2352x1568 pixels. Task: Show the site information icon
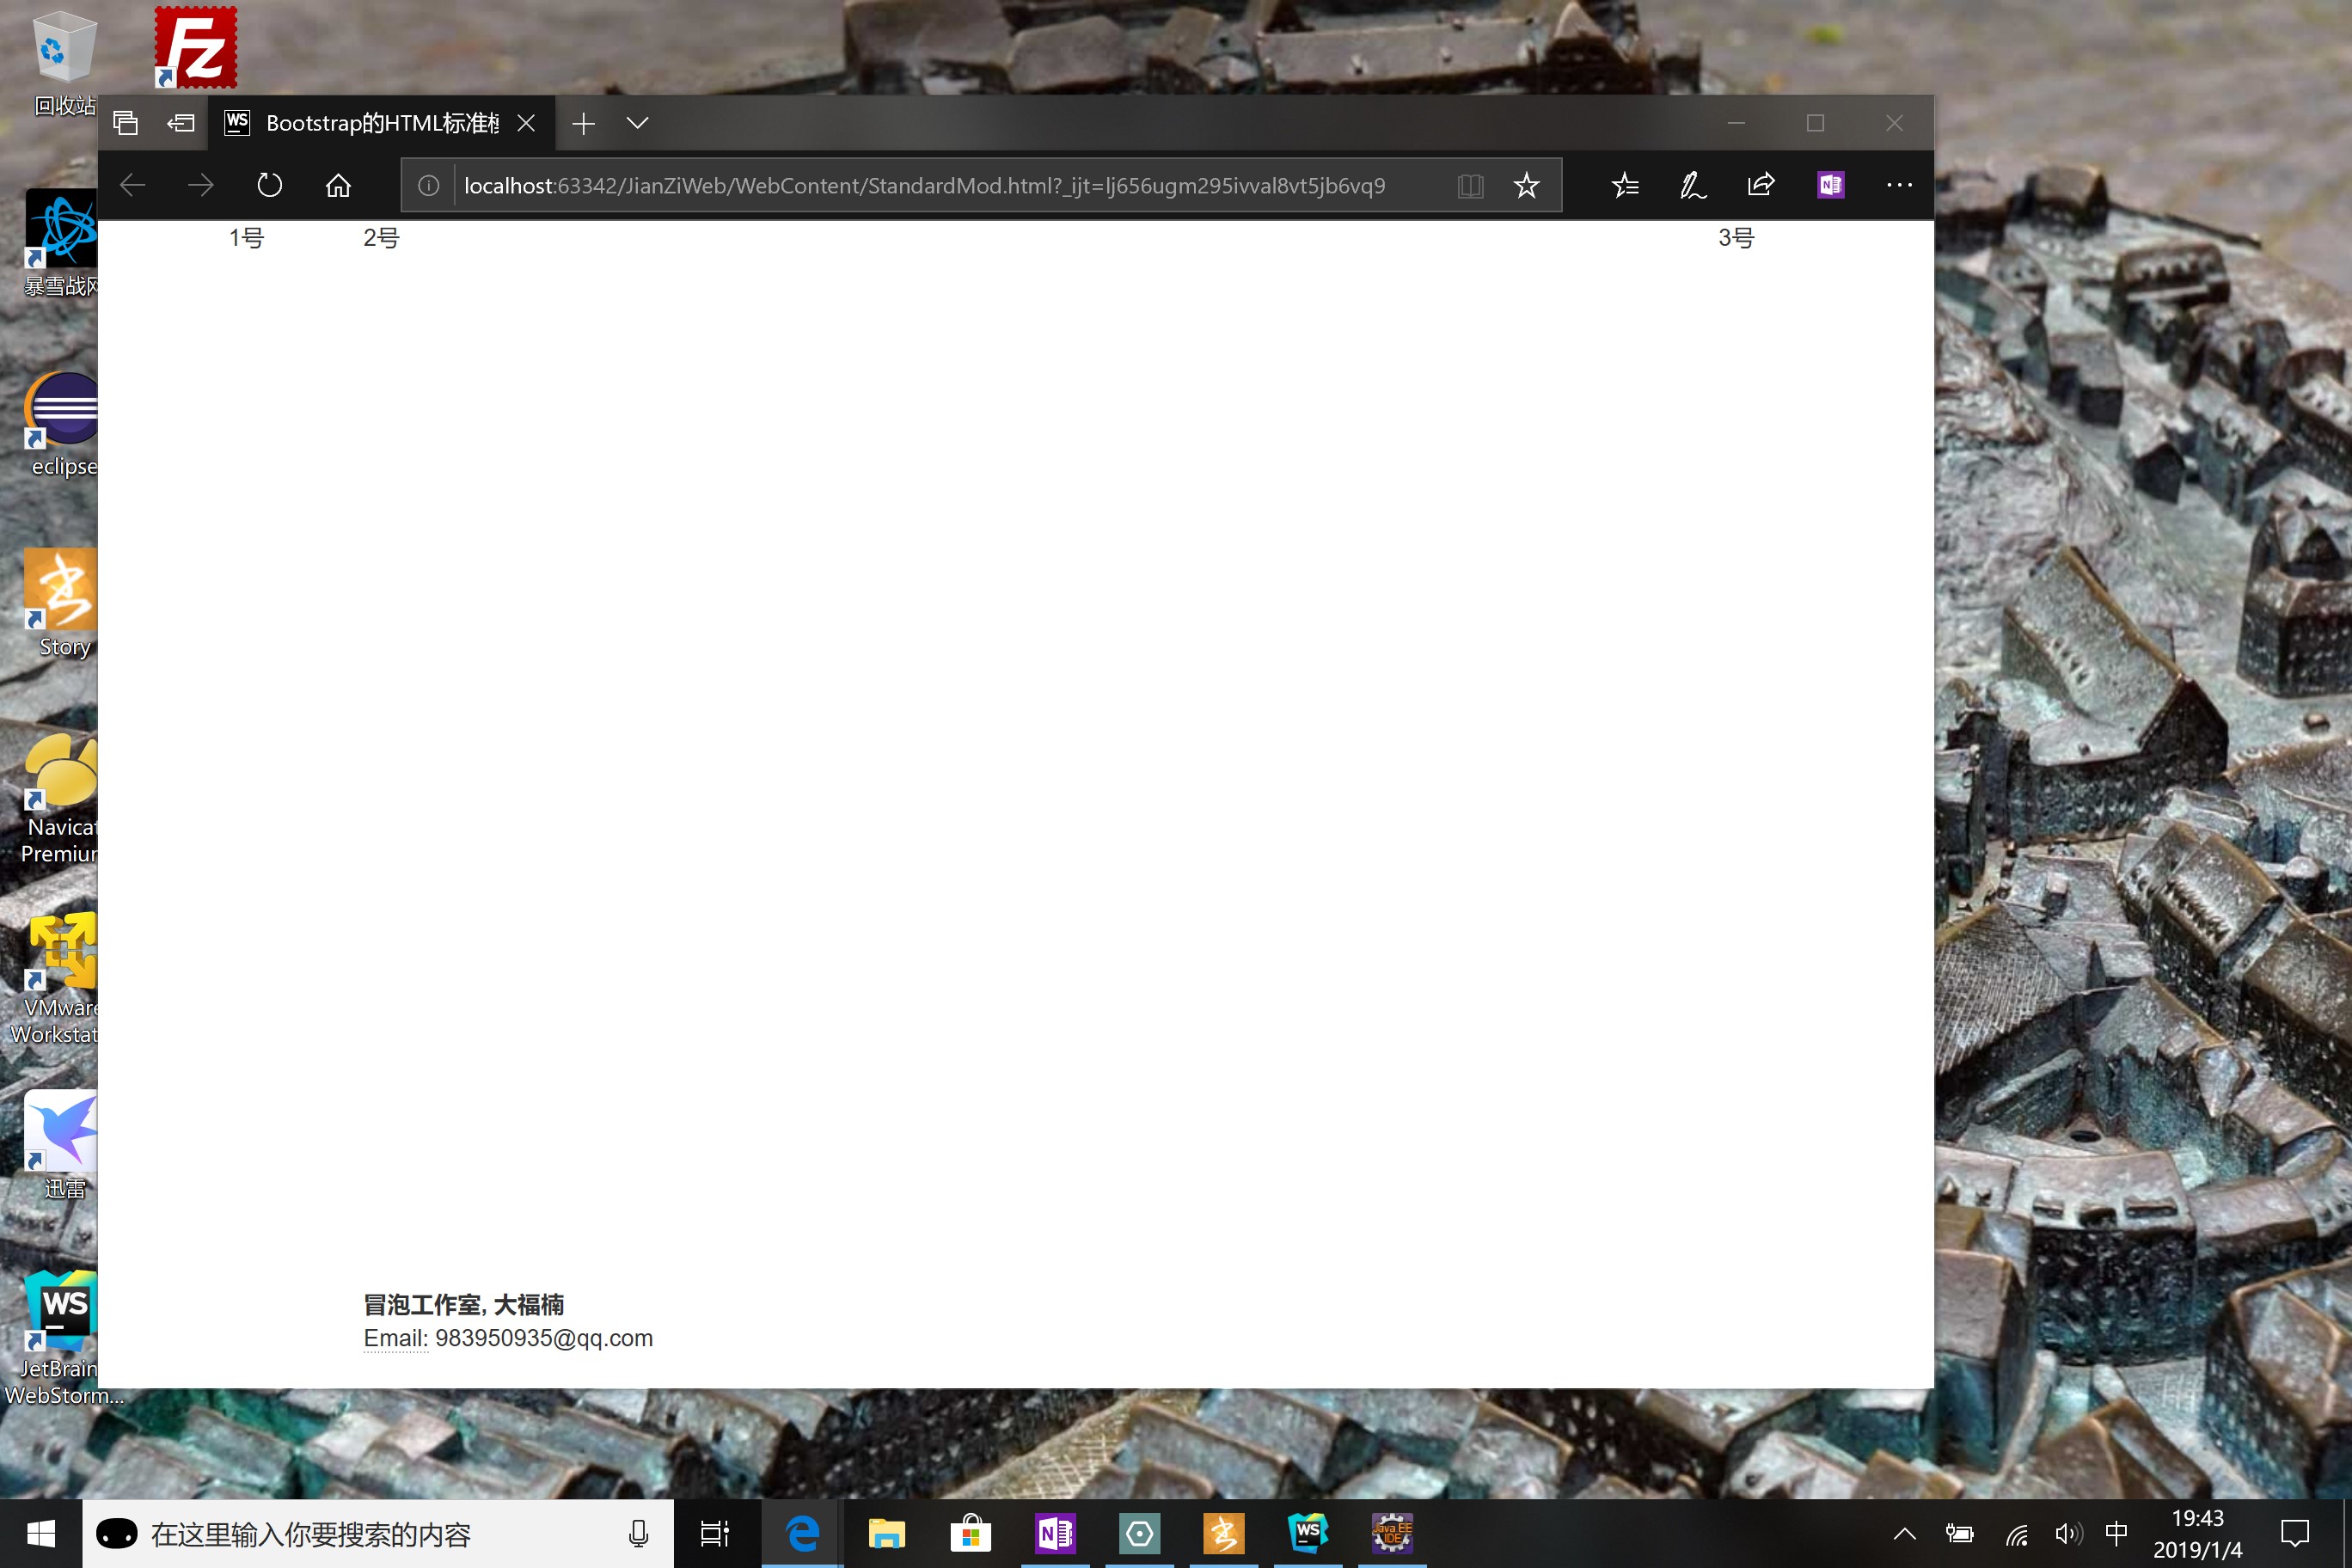point(428,185)
